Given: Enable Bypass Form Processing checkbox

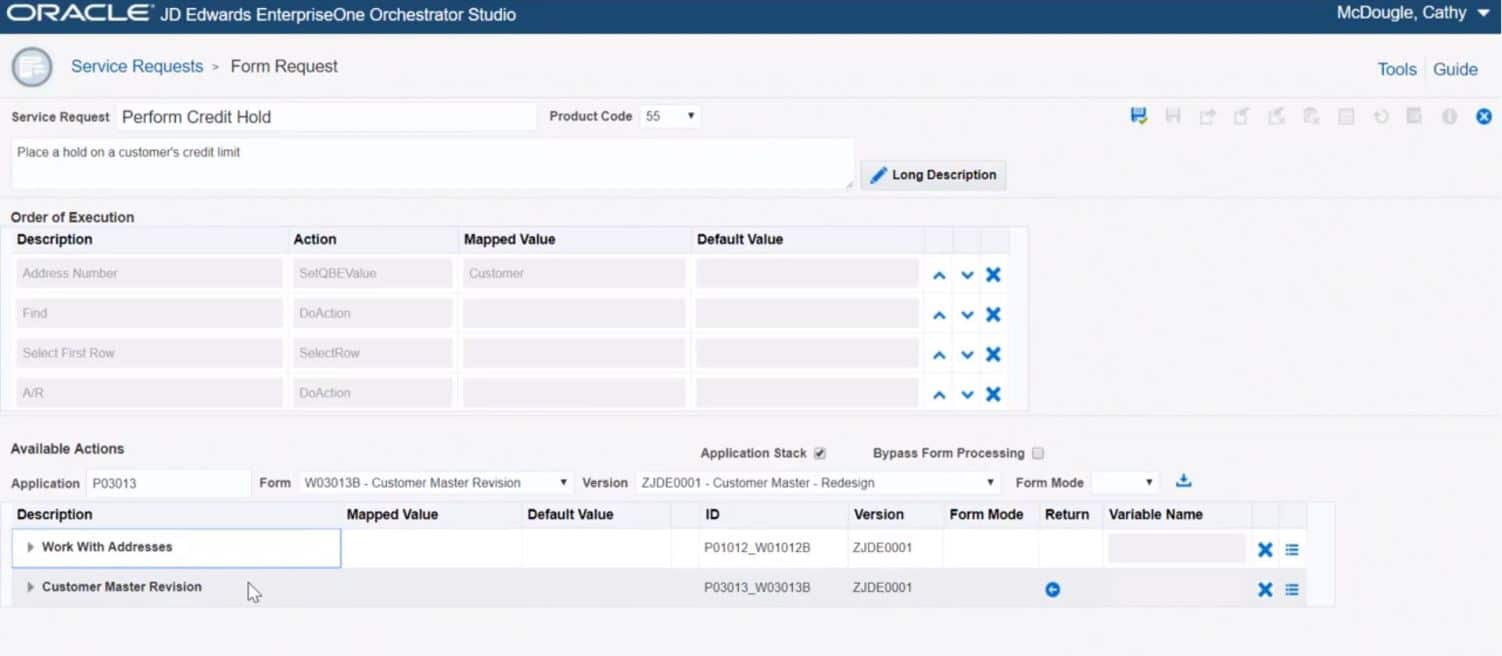Looking at the screenshot, I should [x=1038, y=453].
